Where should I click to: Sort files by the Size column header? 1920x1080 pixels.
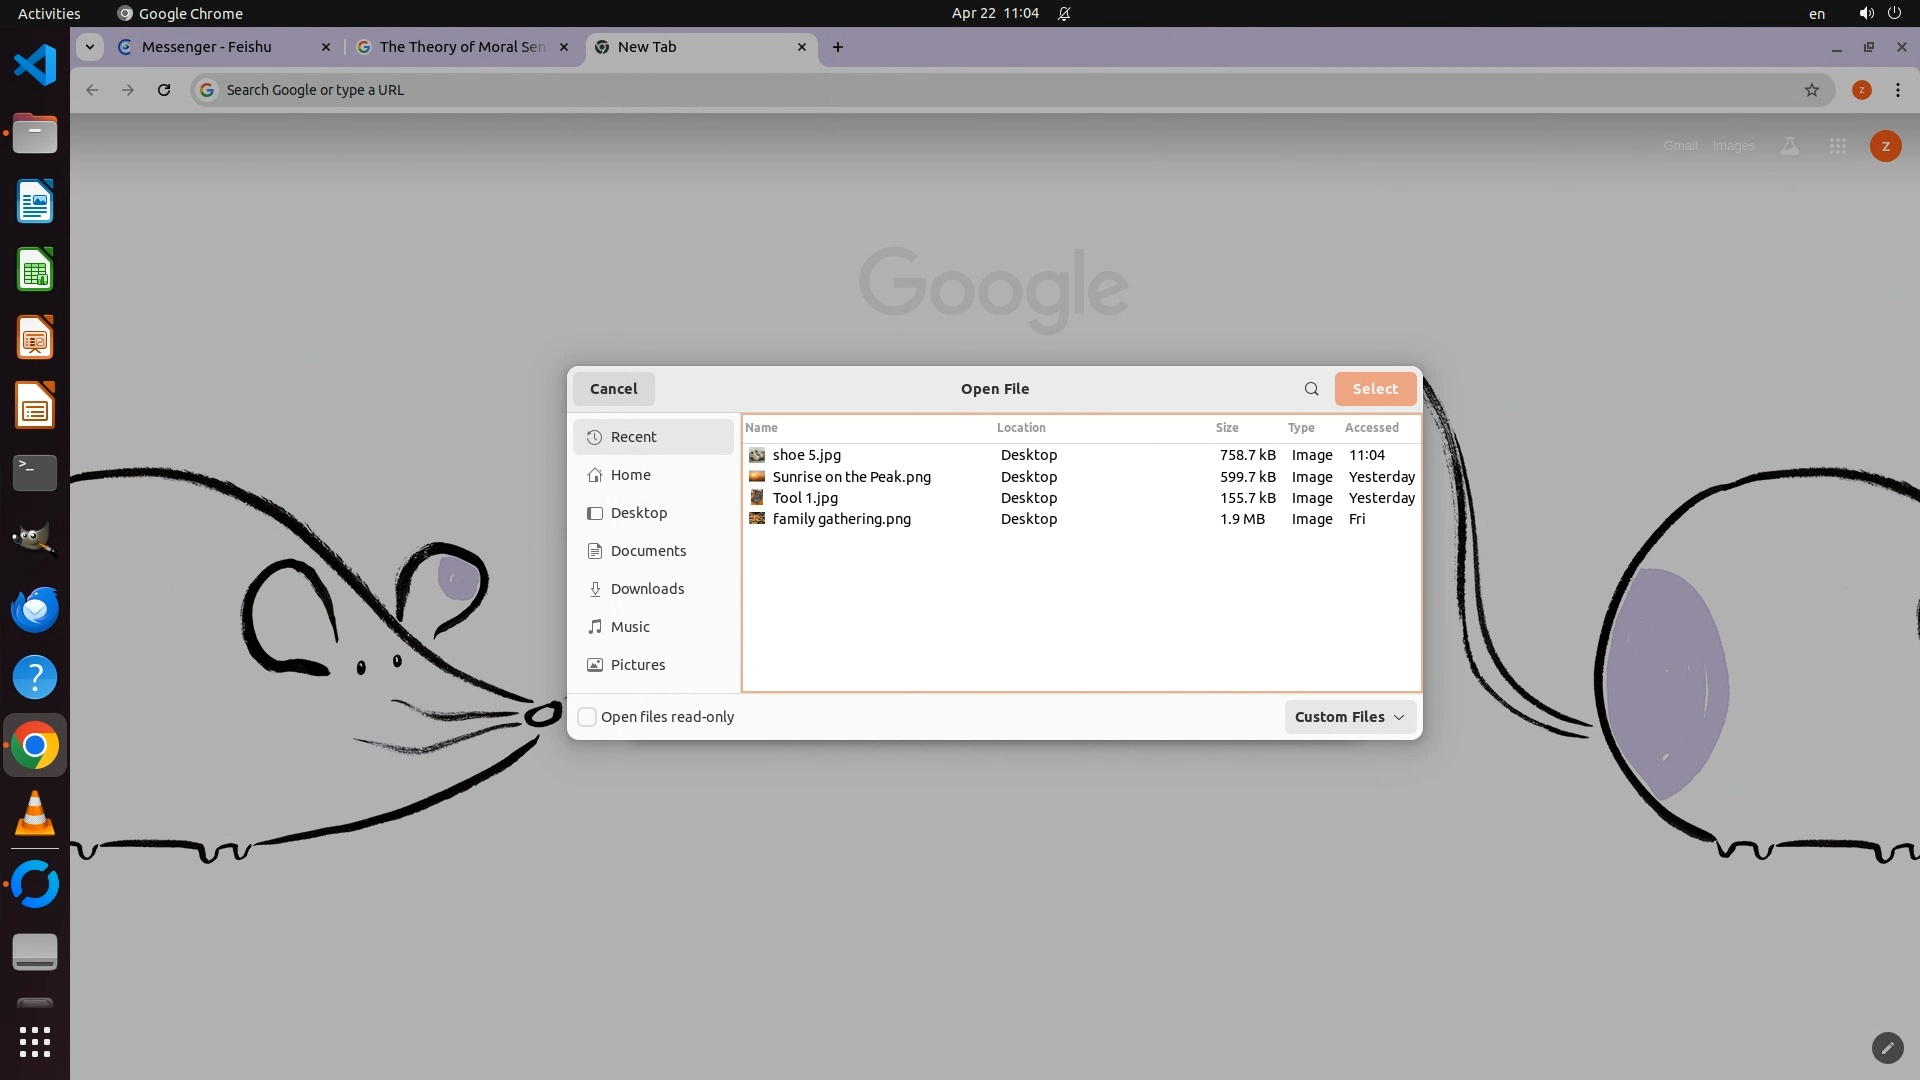pos(1227,428)
